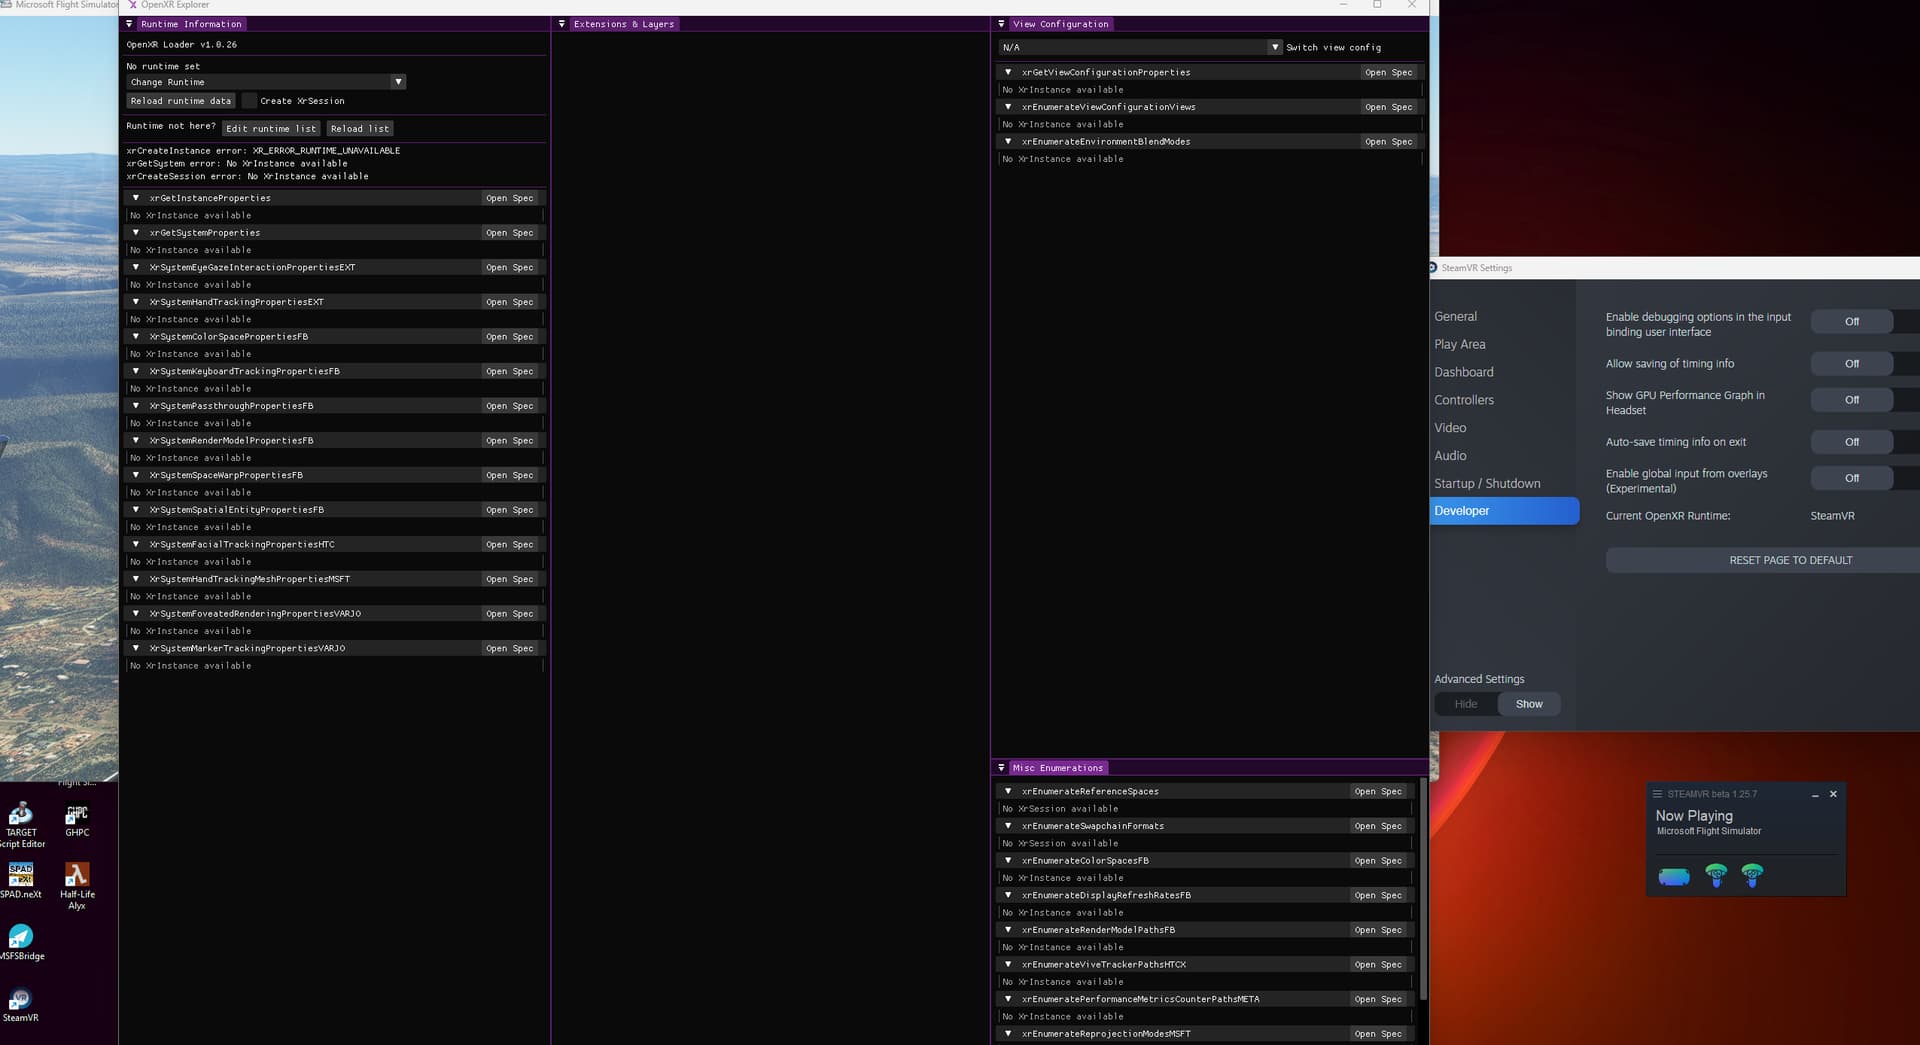
Task: Collapse XrSystemEyeGazeInteractionPropertiesEXT section
Action: (x=136, y=267)
